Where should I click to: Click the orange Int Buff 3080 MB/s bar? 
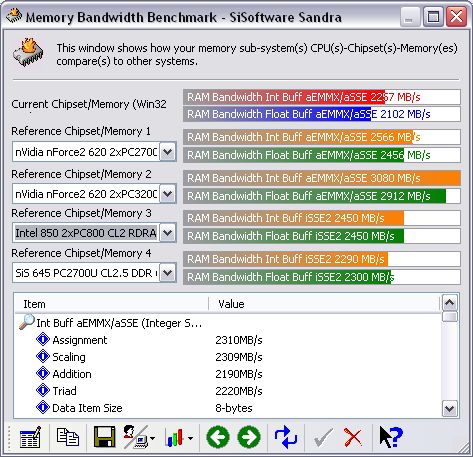tap(322, 178)
